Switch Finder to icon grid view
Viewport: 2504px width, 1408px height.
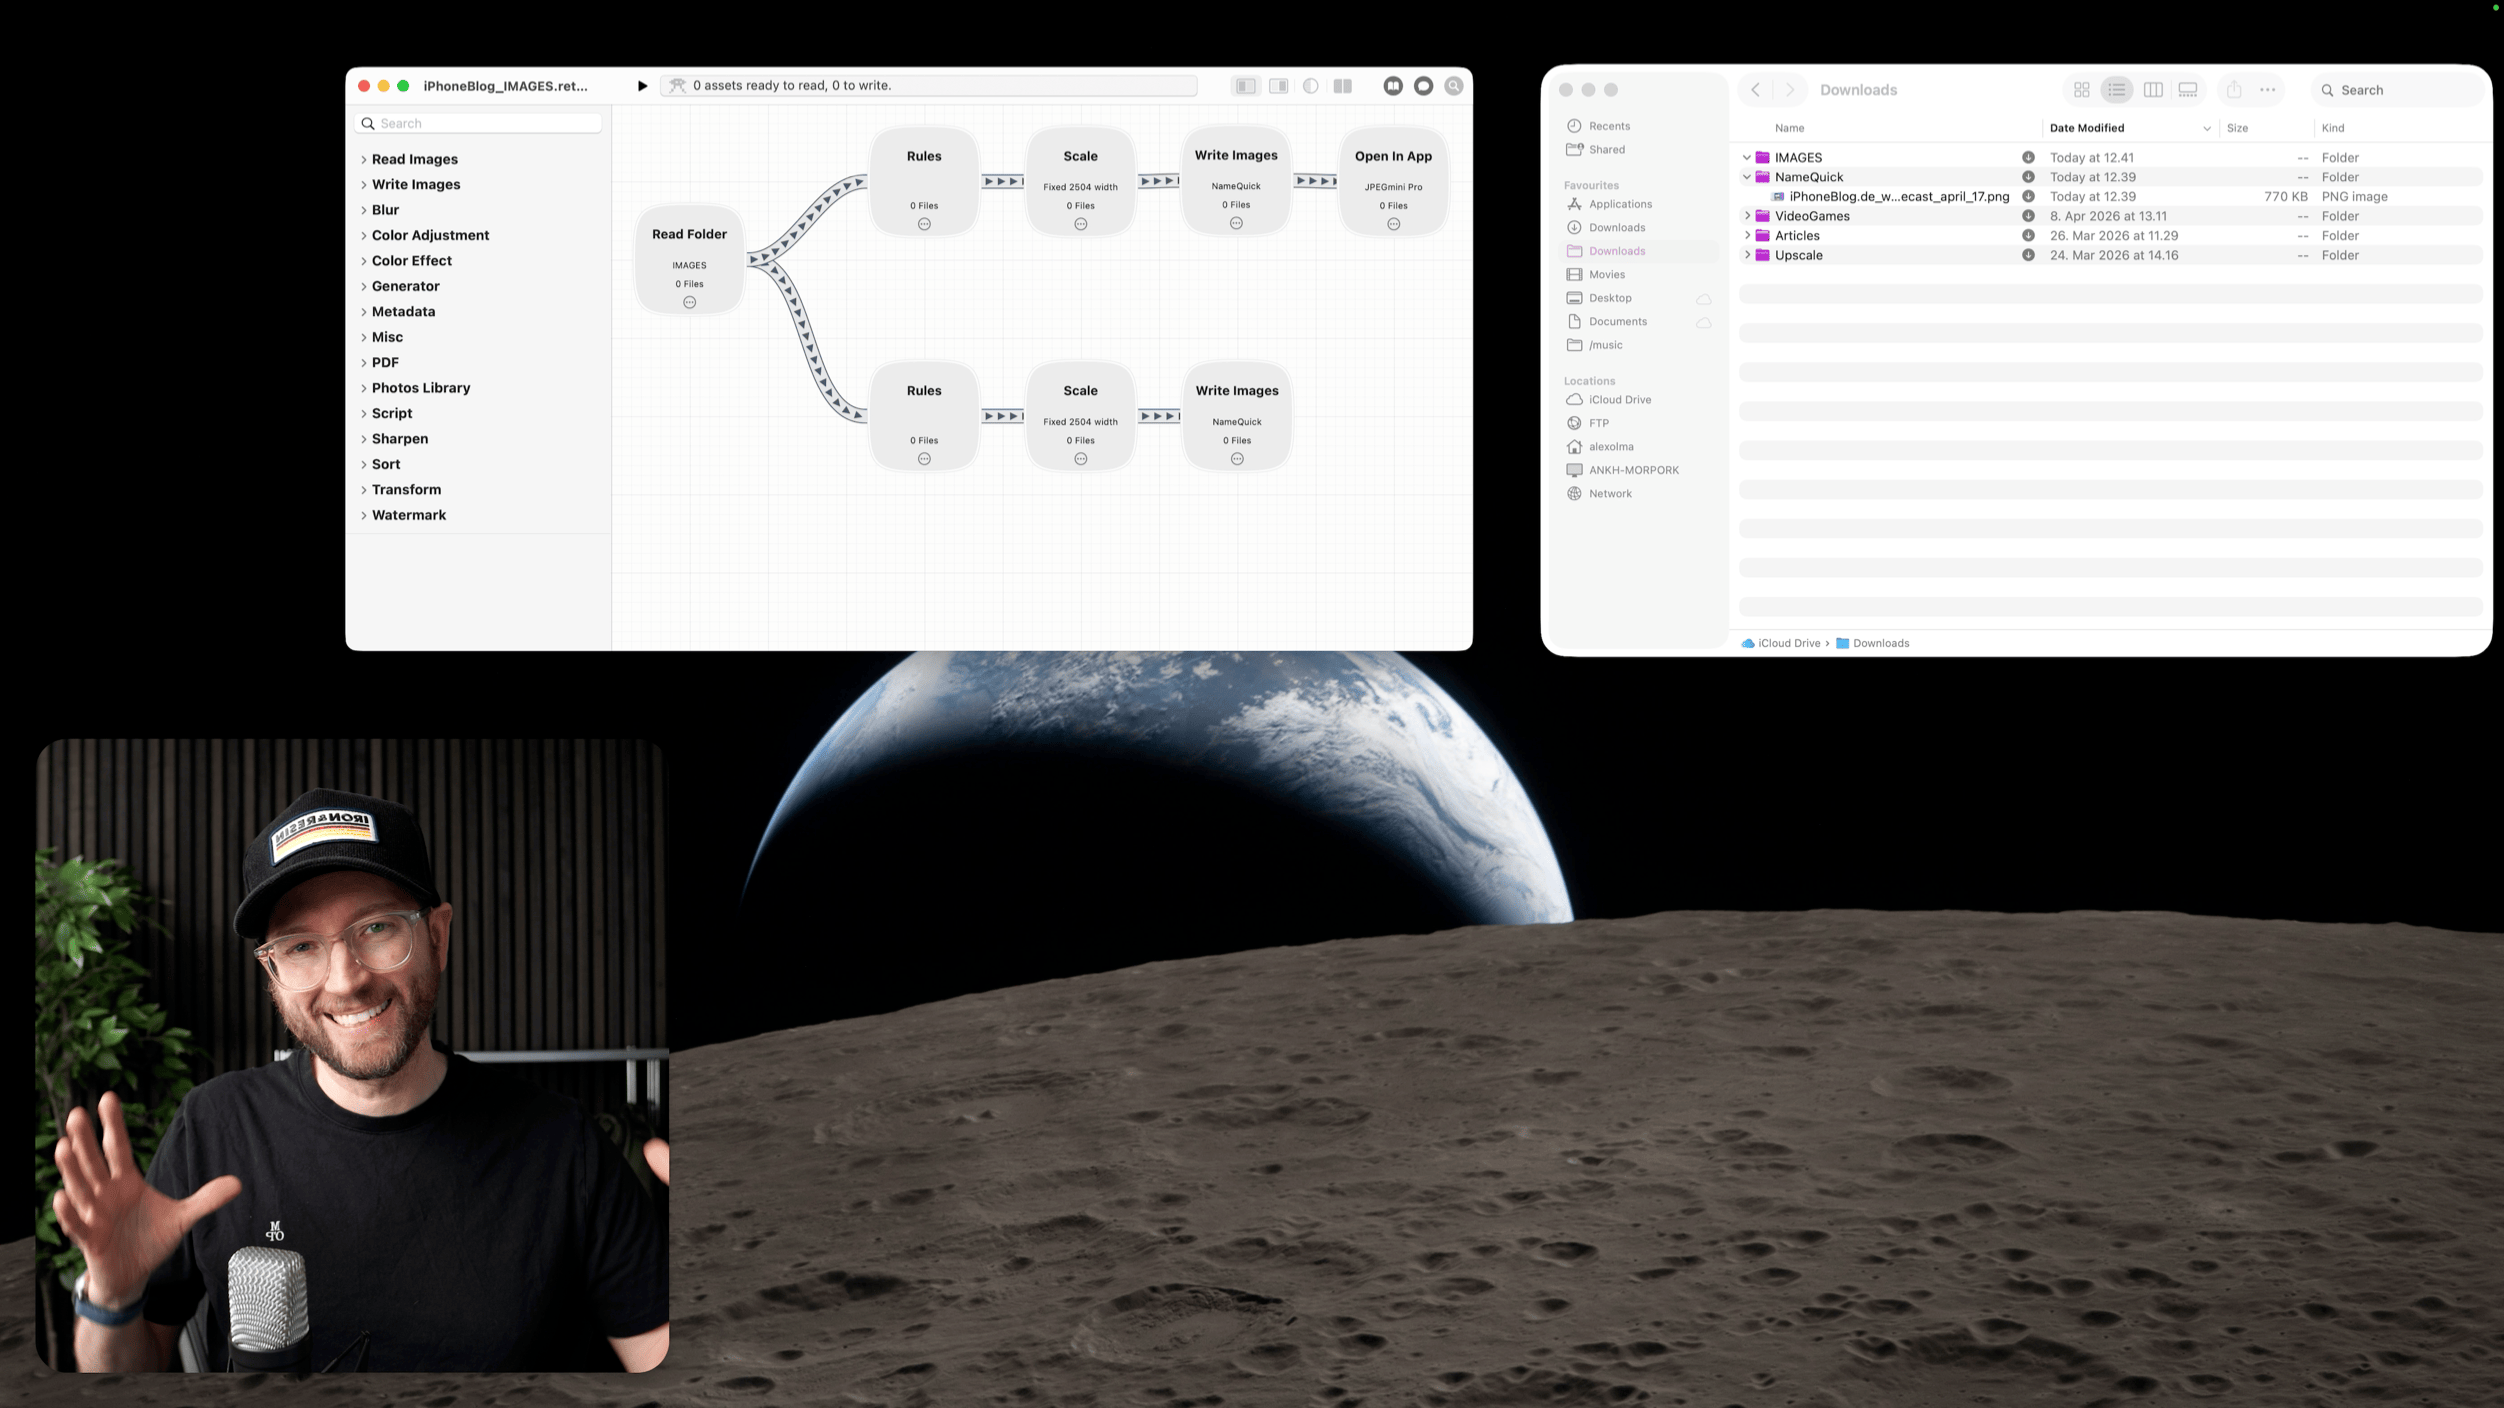tap(2082, 90)
